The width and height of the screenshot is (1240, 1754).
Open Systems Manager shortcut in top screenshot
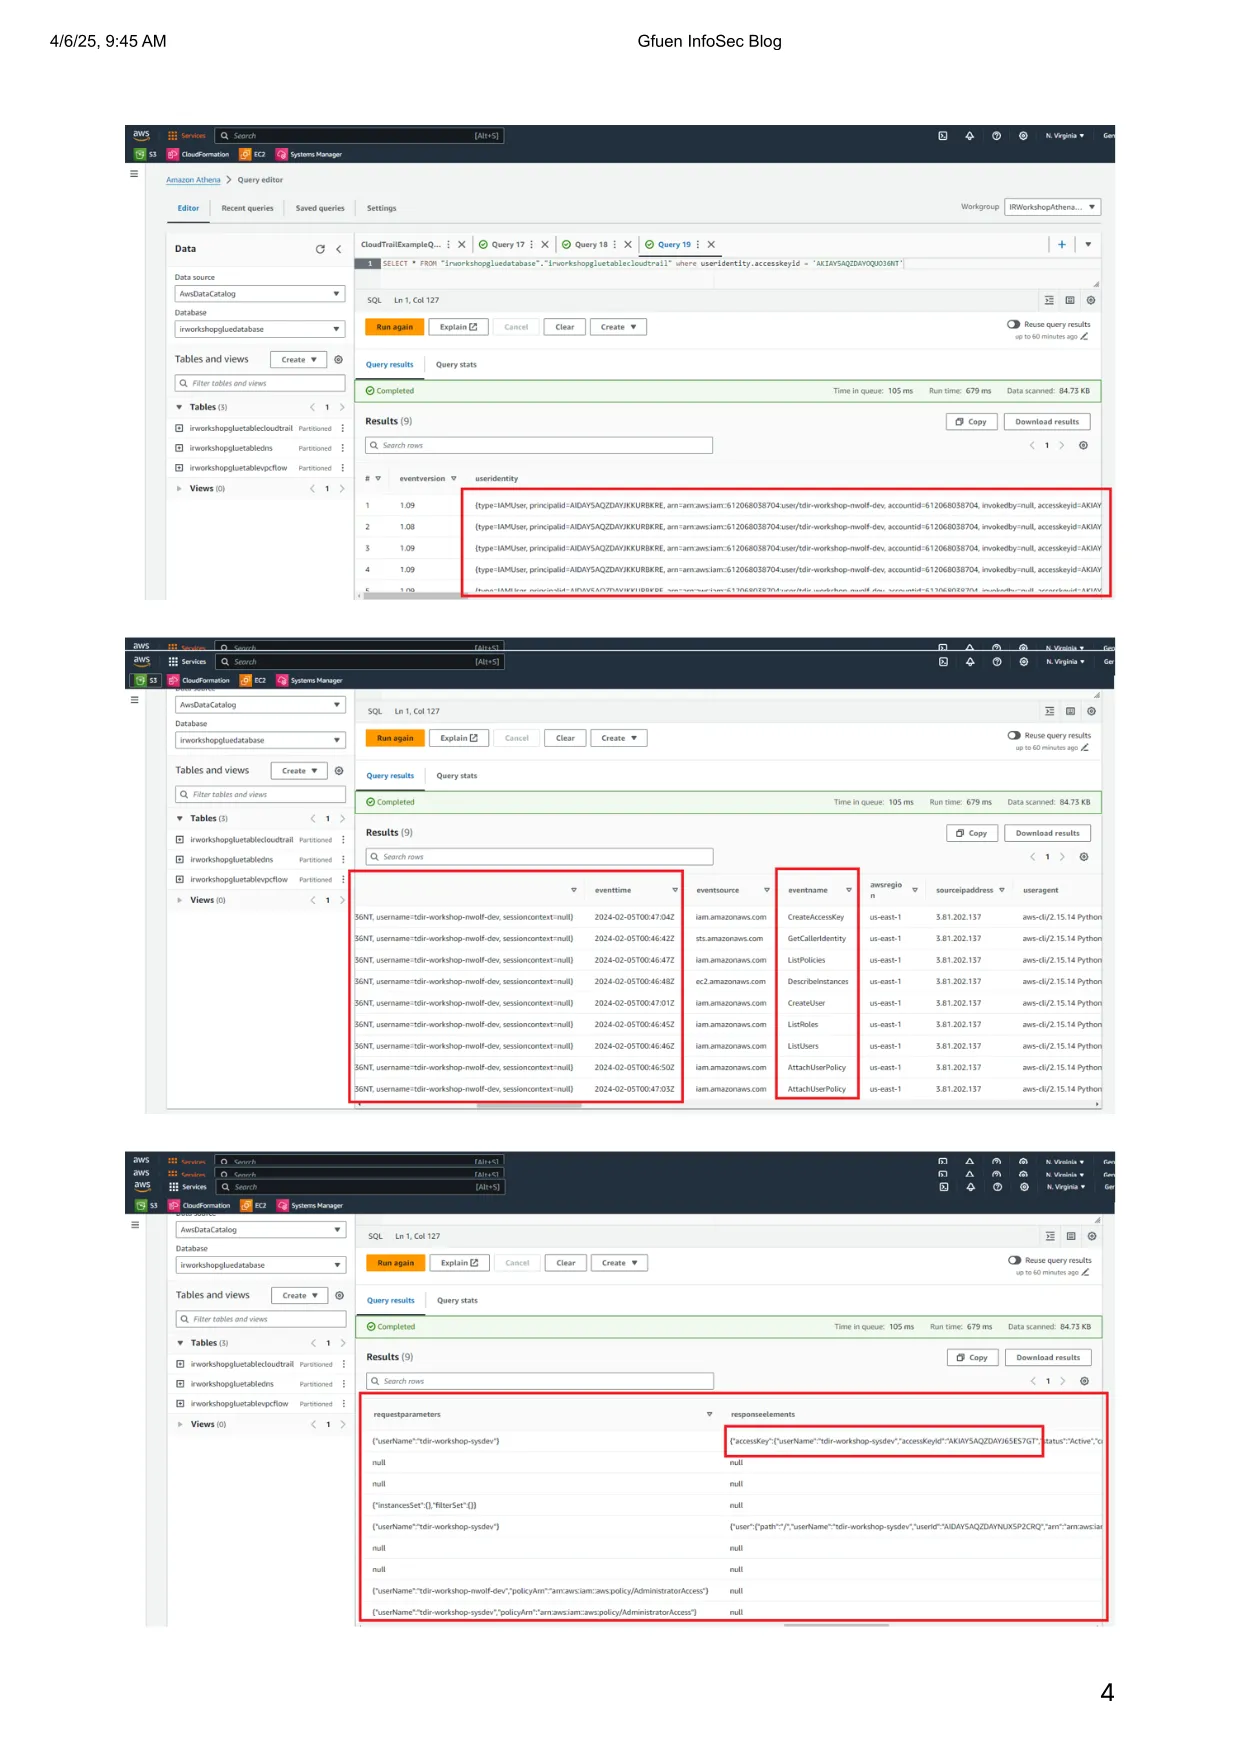click(x=309, y=154)
